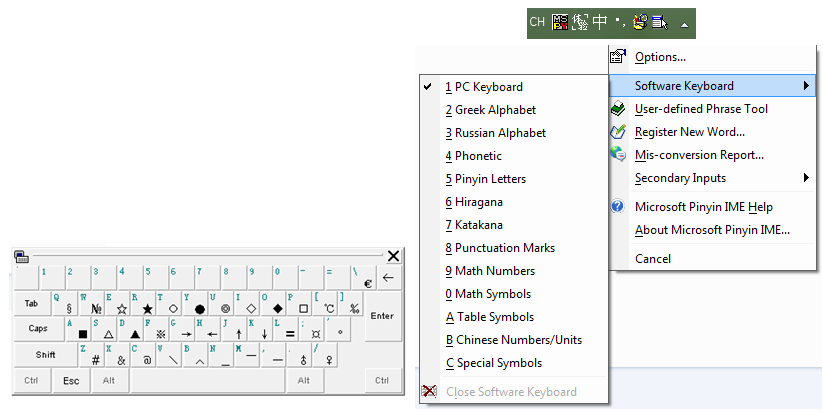This screenshot has height=412, width=823.
Task: Click the E key with hollow star
Action: click(117, 303)
